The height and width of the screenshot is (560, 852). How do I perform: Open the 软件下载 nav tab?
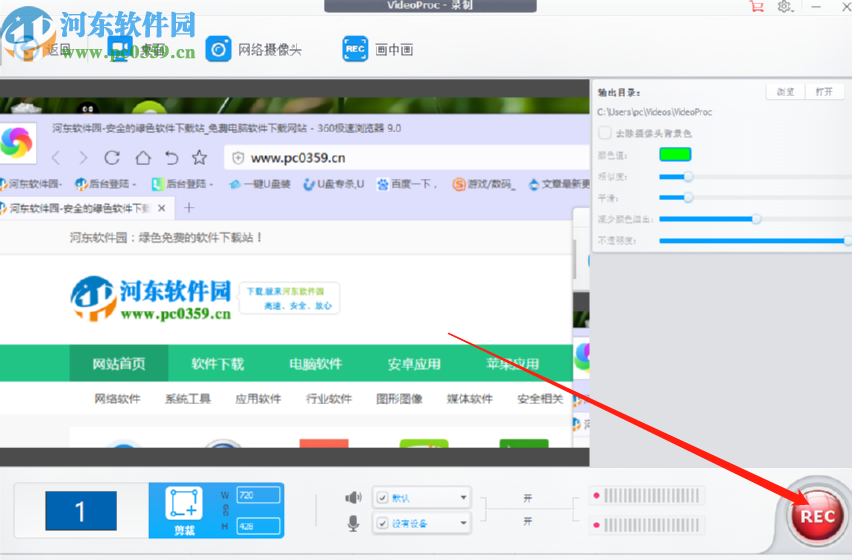(x=217, y=363)
